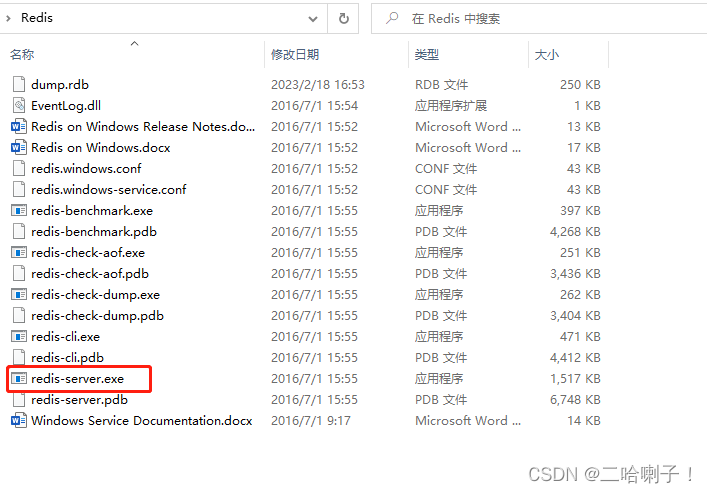Click the 4,412 KB size cell
This screenshot has height=493, width=707.
click(575, 357)
